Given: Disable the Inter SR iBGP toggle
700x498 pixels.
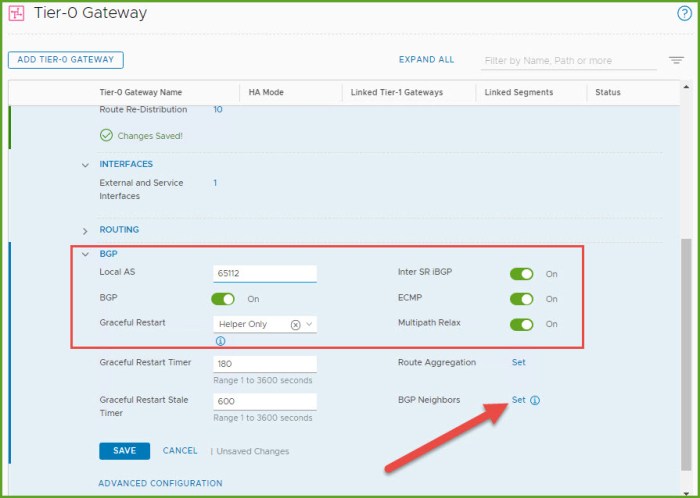Looking at the screenshot, I should pos(521,274).
